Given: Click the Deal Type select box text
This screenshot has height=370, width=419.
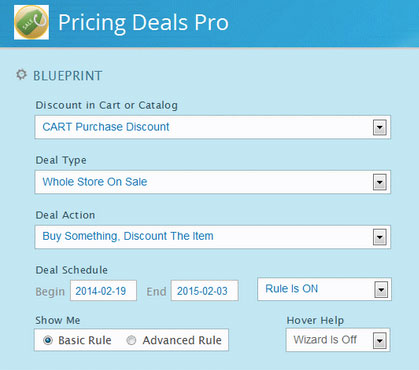Looking at the screenshot, I should [x=95, y=182].
